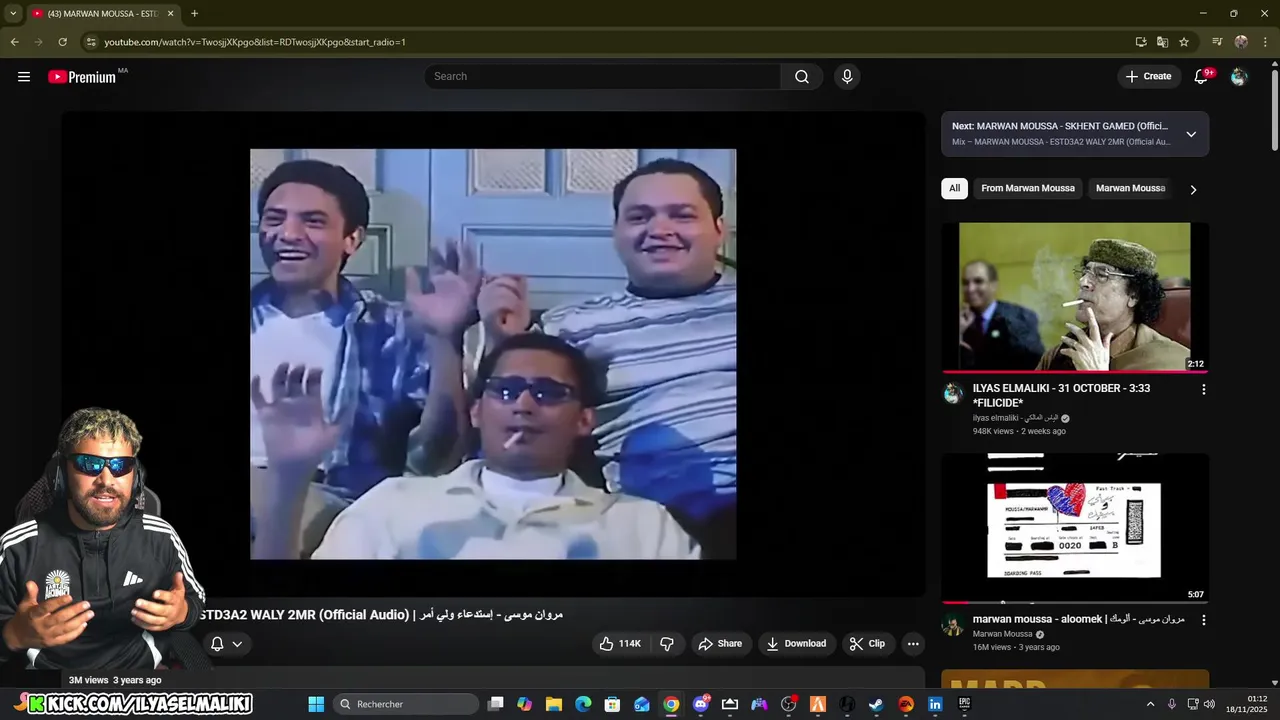
Task: Focus the YouTube search field
Action: 603,76
